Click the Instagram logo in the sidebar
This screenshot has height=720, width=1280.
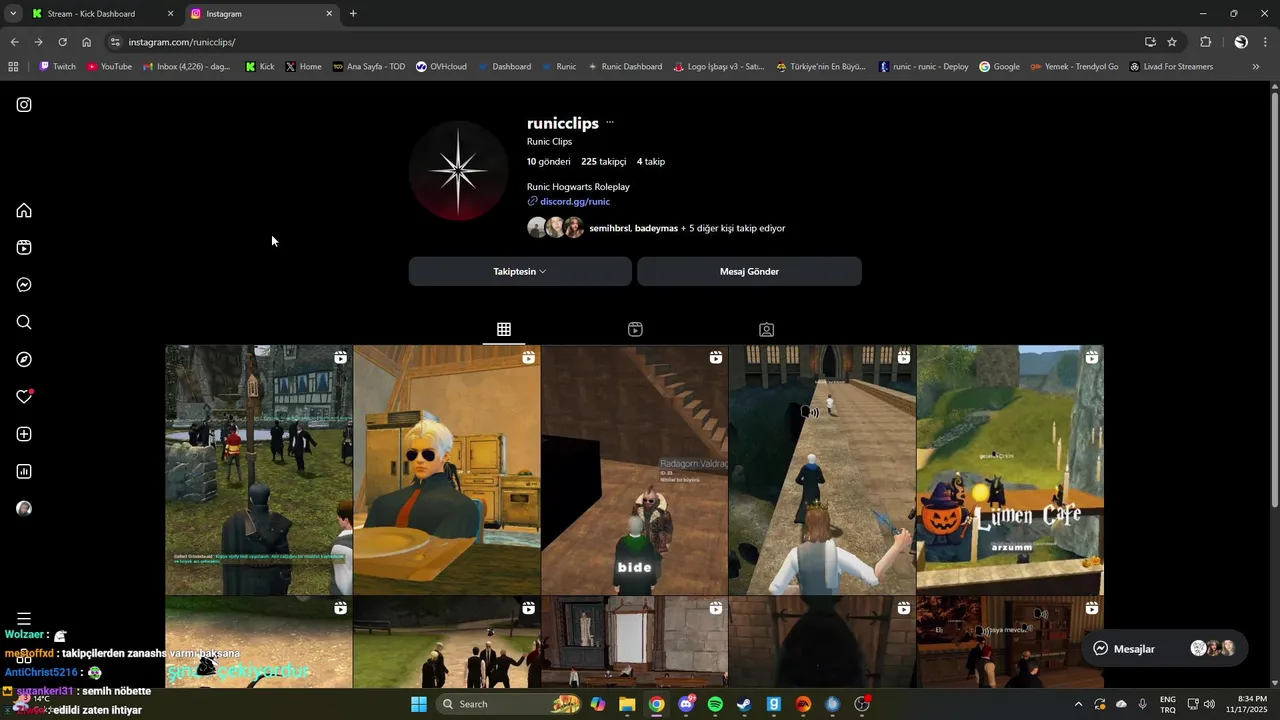click(24, 105)
